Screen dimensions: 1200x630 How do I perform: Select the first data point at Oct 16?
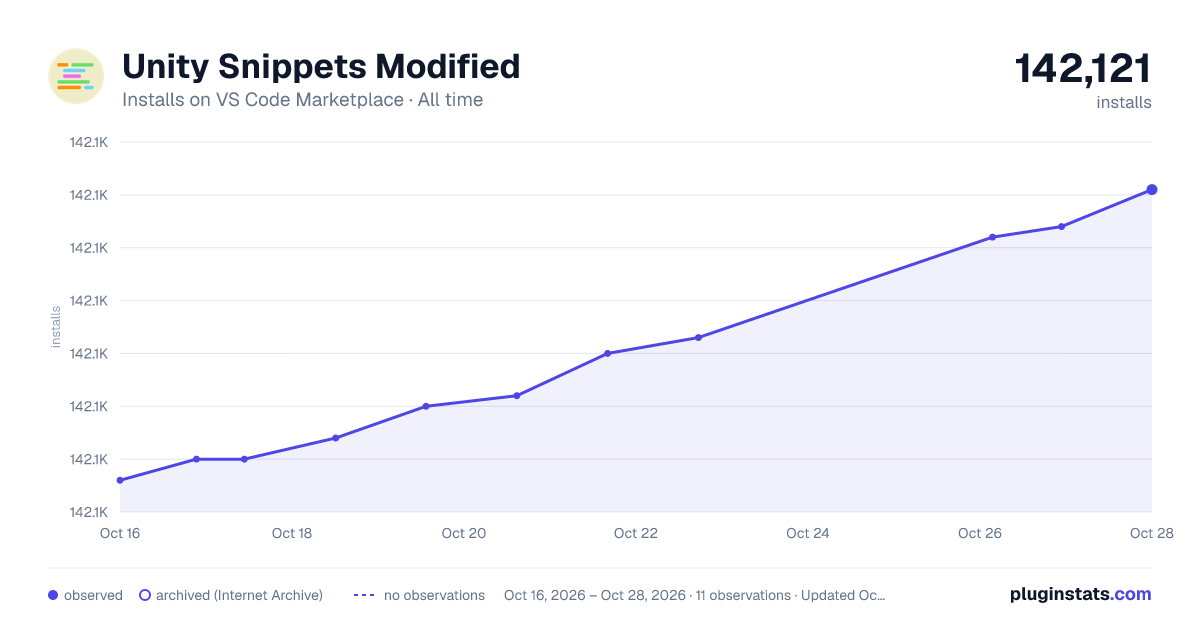(120, 480)
